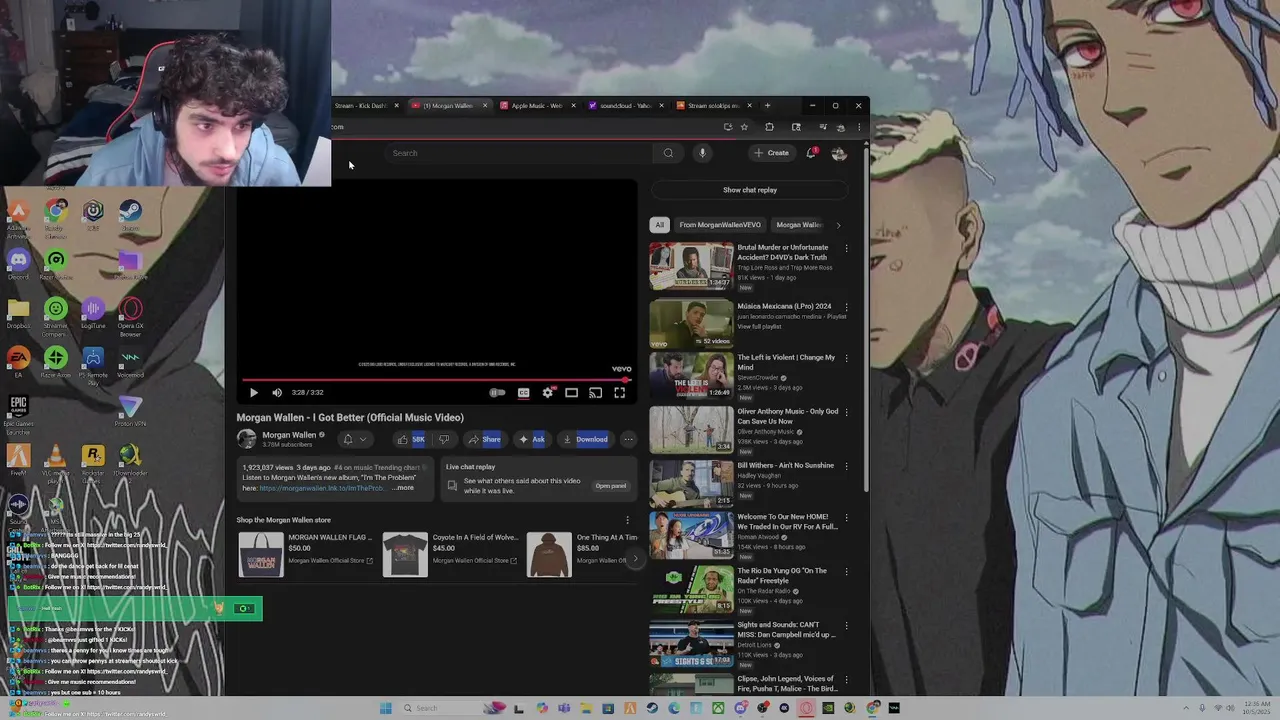Open the YouTube notifications bell
Viewport: 1280px width, 720px height.
pos(811,153)
